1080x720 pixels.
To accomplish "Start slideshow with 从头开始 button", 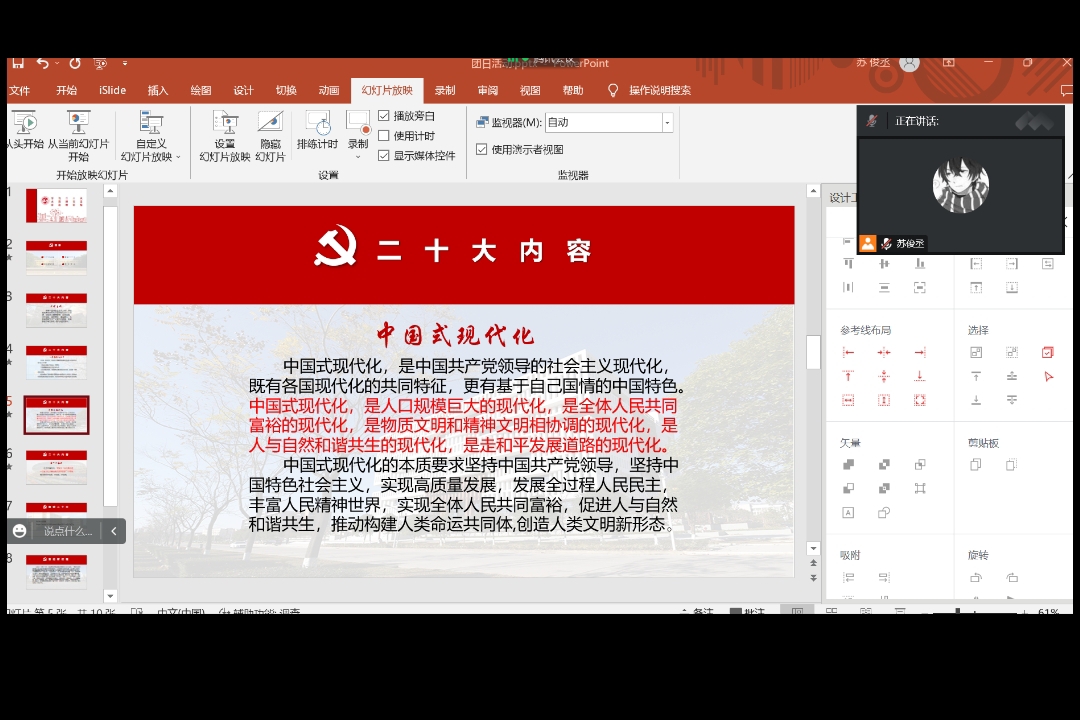I will 25,130.
